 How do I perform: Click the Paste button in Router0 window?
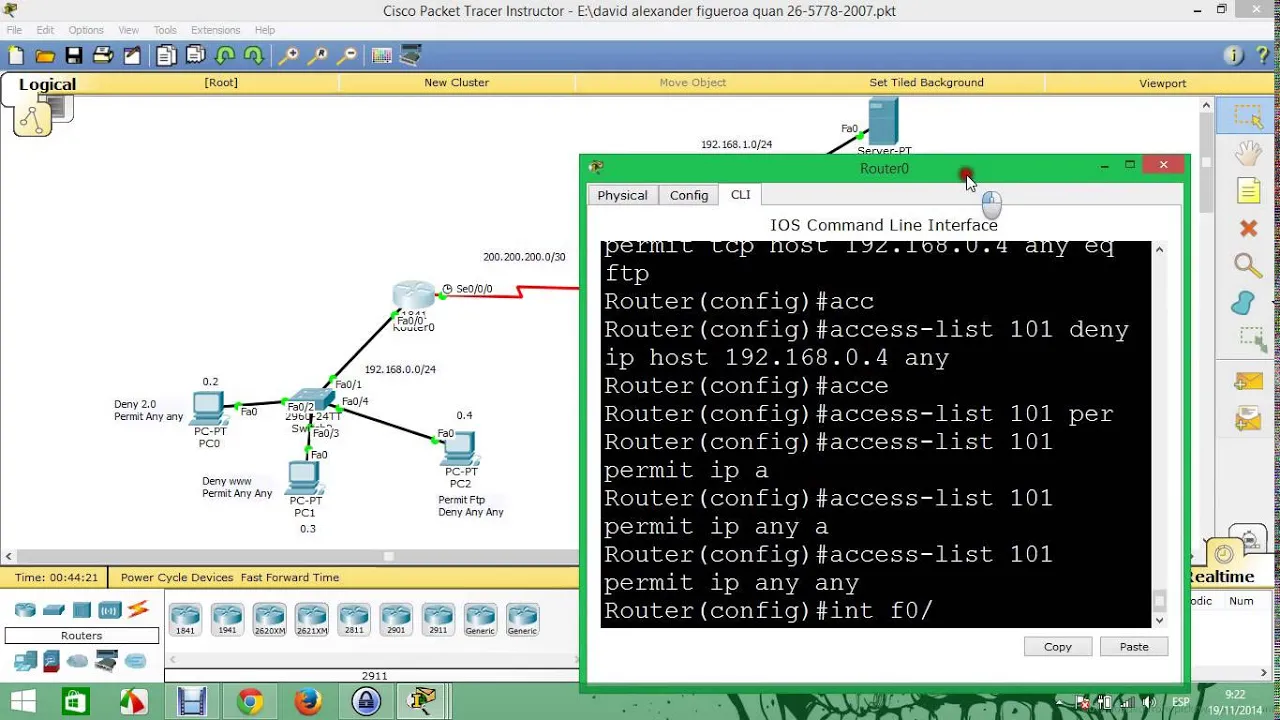(x=1134, y=647)
